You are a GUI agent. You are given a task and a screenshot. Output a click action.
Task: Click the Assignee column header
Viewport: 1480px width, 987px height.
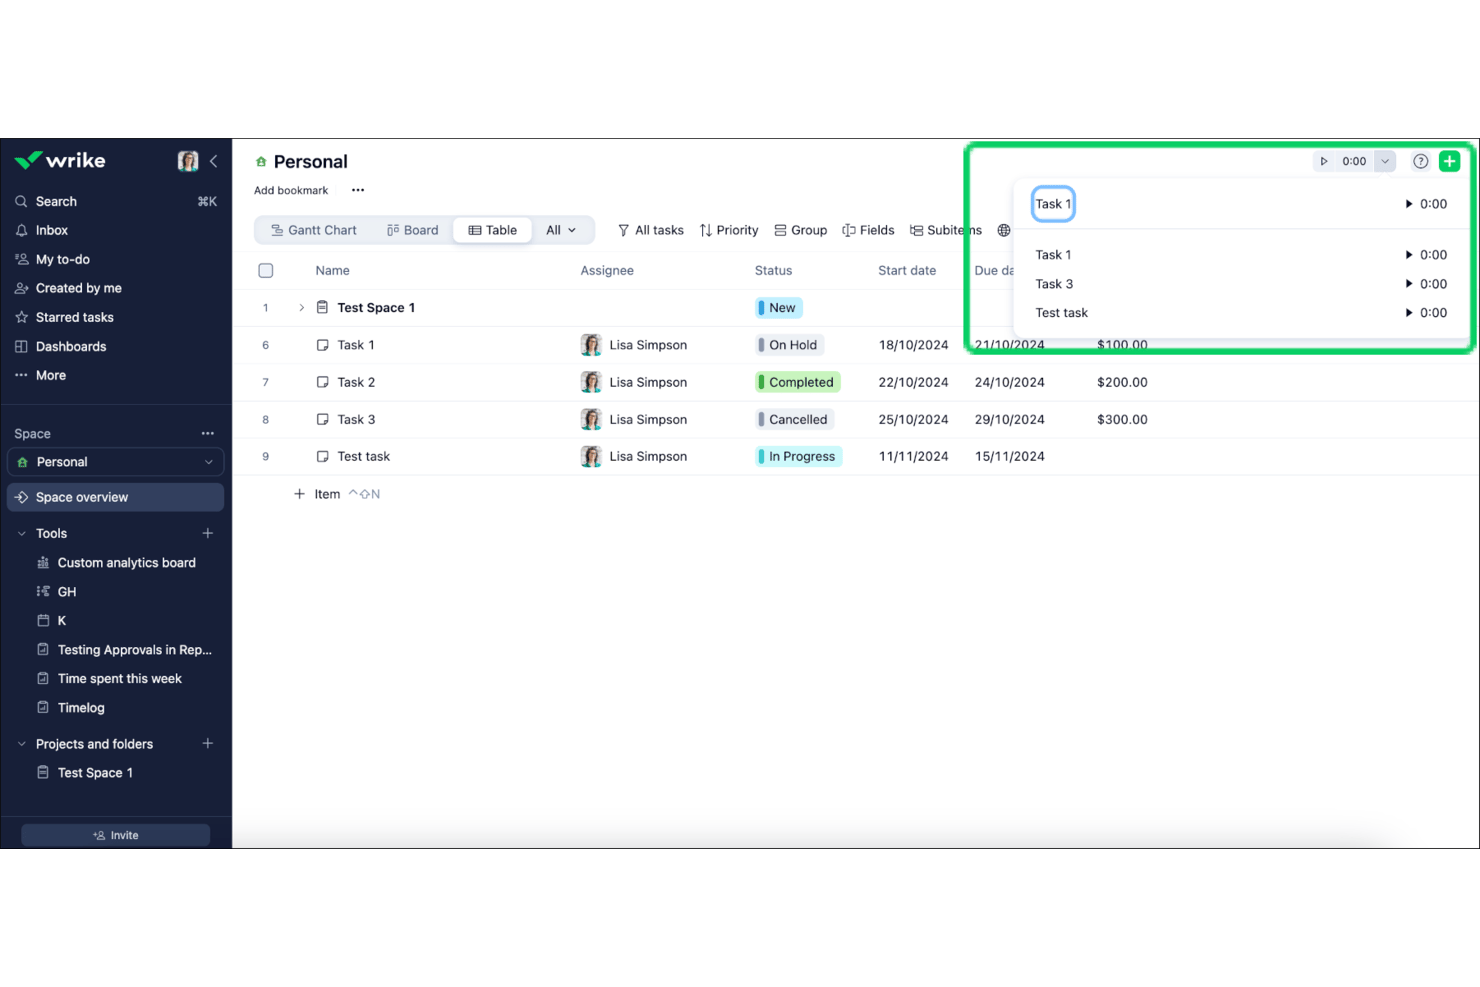[x=607, y=271]
